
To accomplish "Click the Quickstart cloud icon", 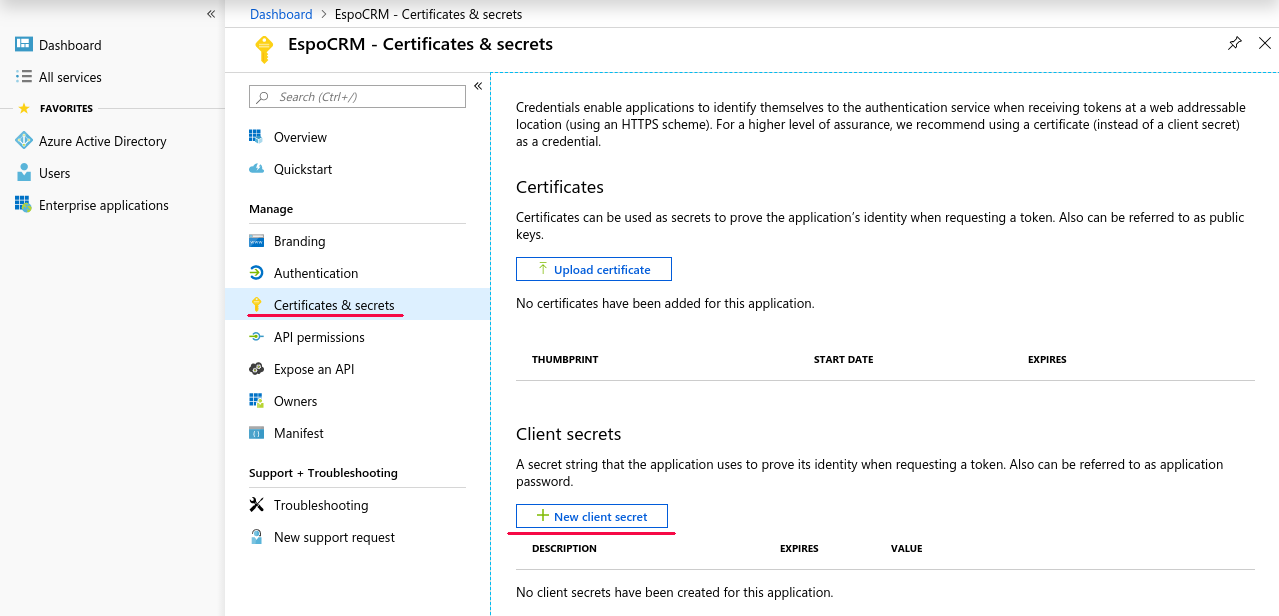I will 256,169.
